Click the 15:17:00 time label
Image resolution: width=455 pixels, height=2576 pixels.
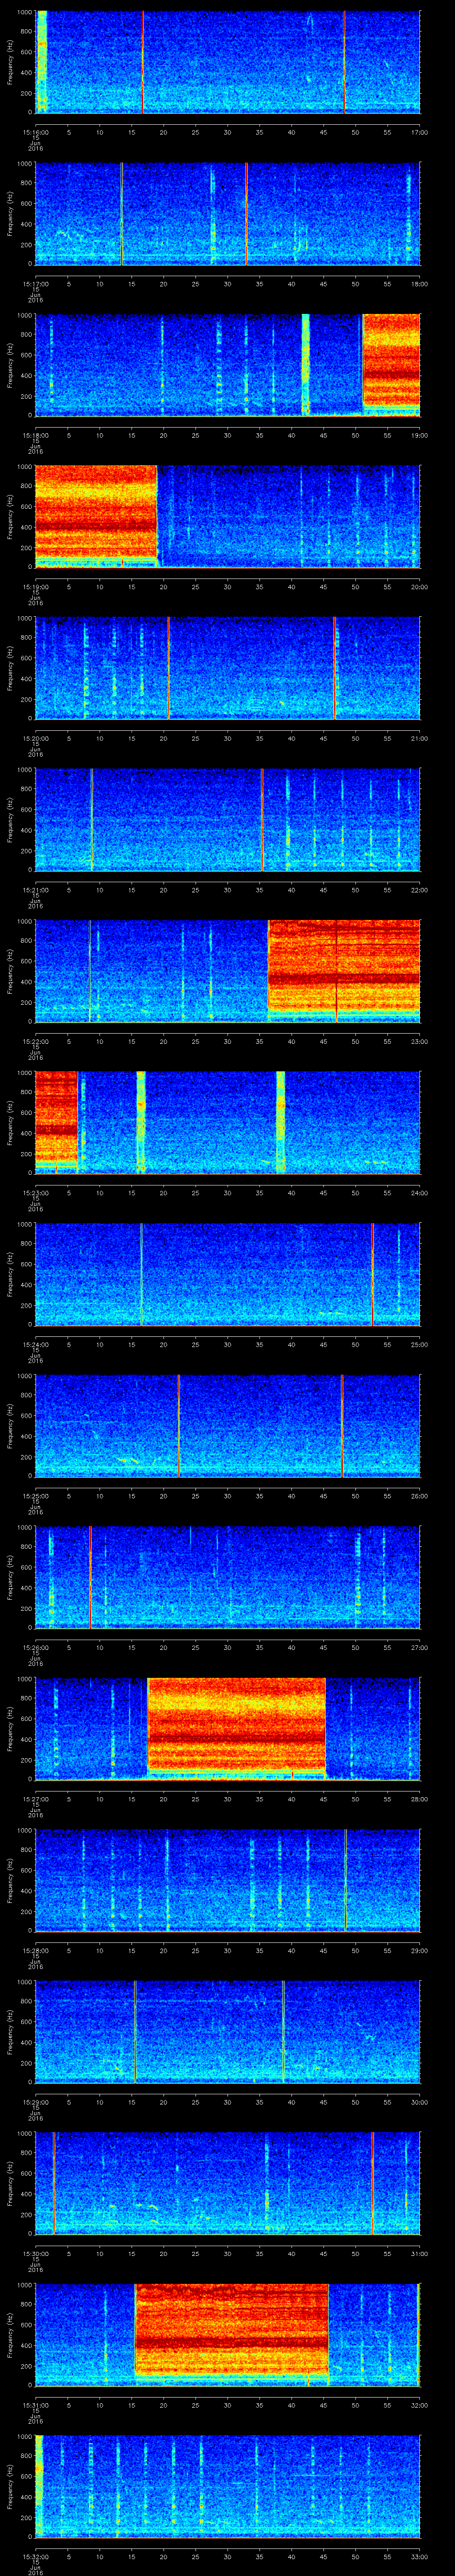coord(36,284)
